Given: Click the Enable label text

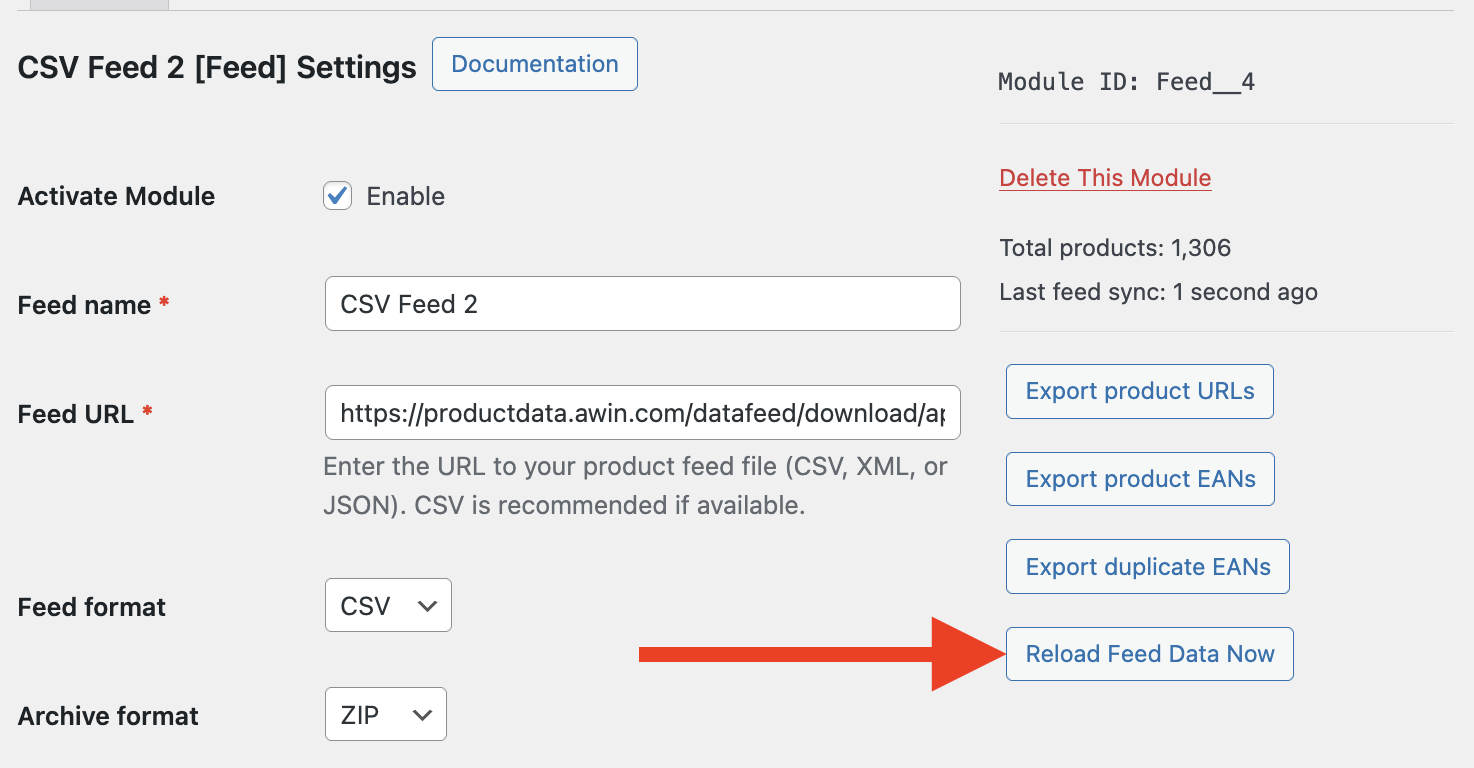Looking at the screenshot, I should [x=405, y=196].
